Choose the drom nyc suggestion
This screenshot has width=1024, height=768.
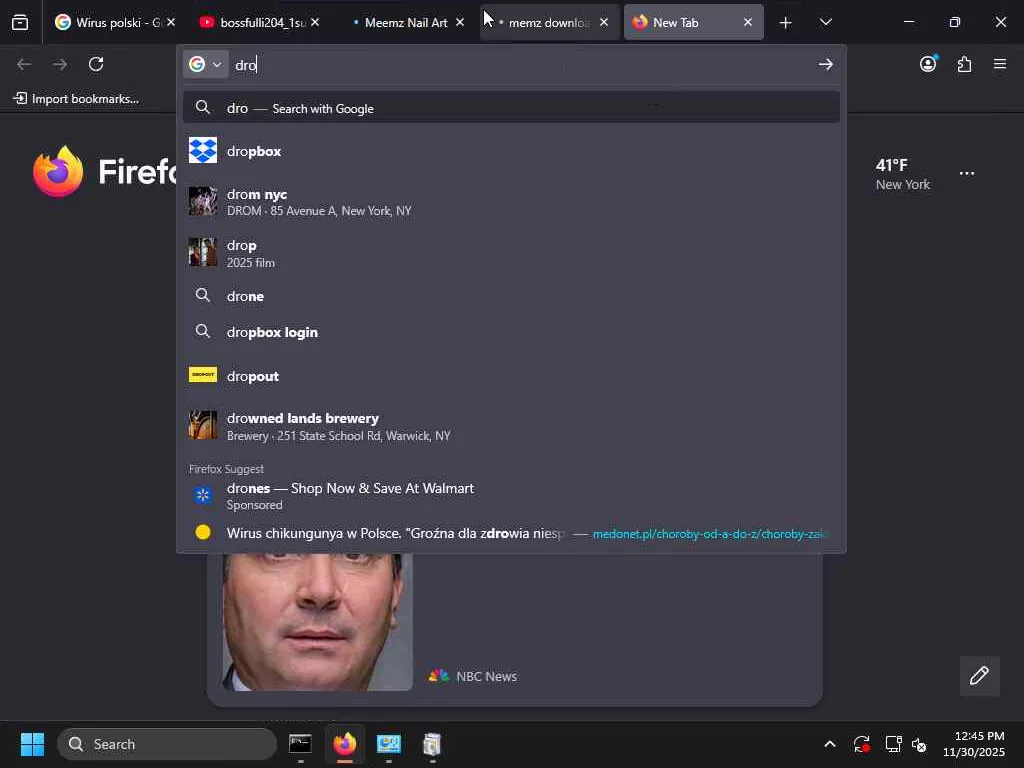click(511, 202)
